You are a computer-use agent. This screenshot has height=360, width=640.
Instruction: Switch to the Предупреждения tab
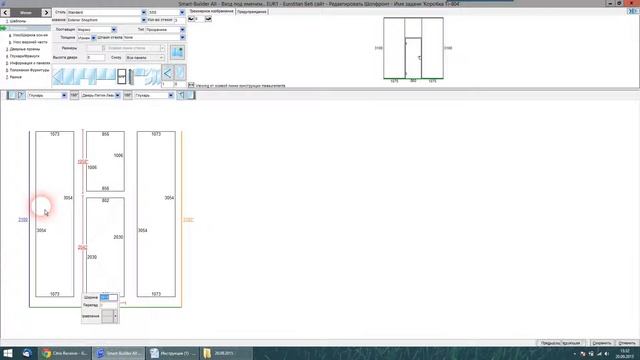pos(251,12)
